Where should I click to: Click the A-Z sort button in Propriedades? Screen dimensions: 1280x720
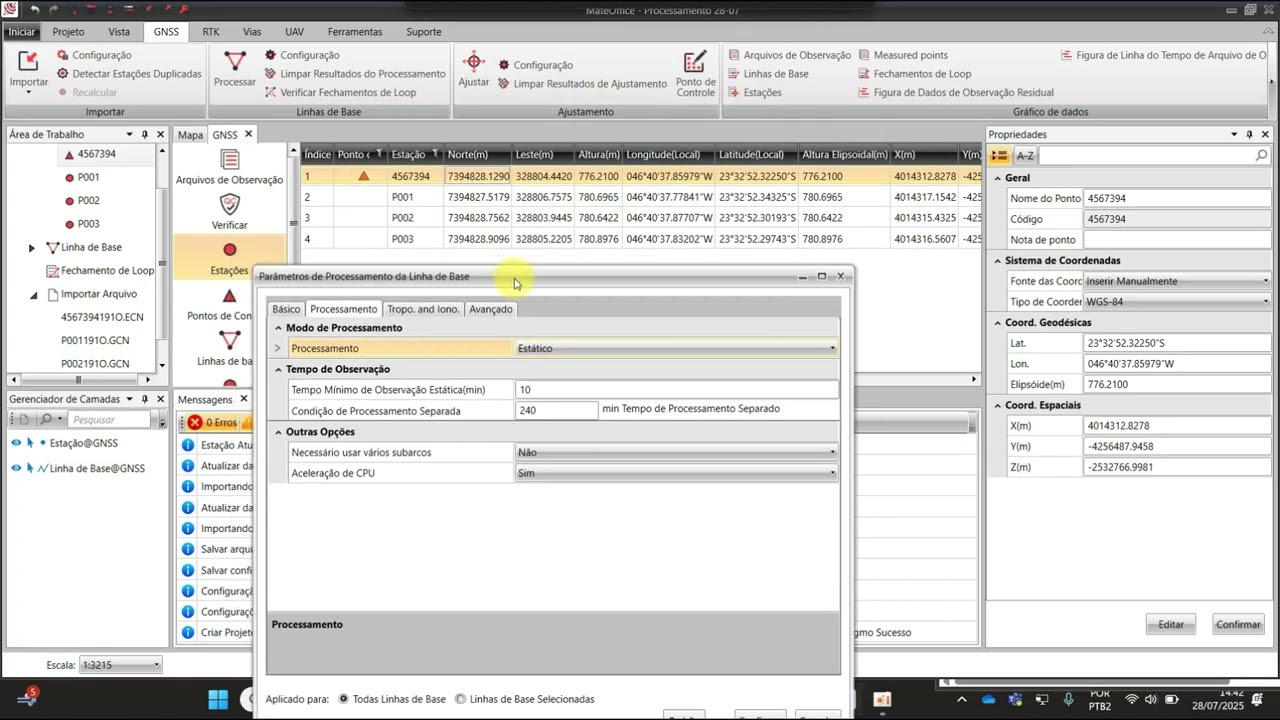pyautogui.click(x=1025, y=155)
